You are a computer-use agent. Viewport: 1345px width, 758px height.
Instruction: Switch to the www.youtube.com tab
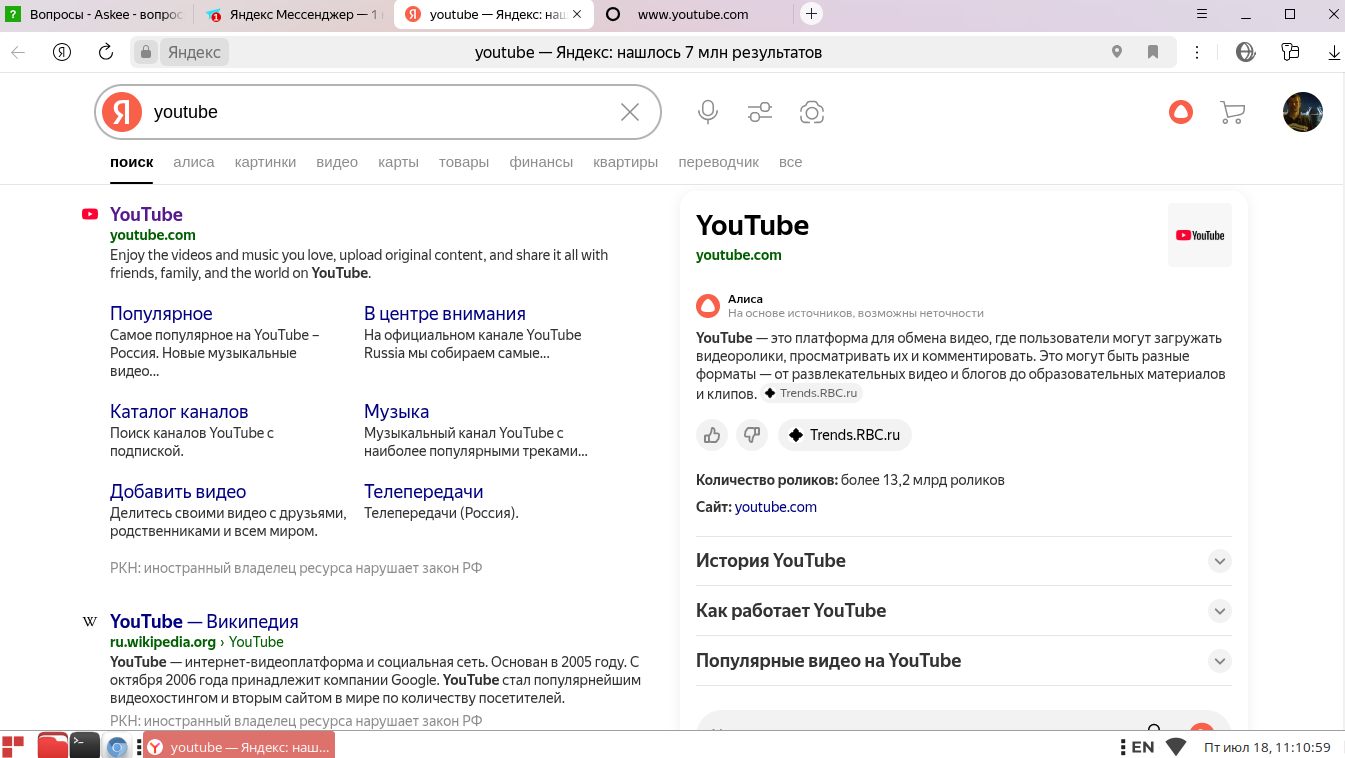click(693, 14)
